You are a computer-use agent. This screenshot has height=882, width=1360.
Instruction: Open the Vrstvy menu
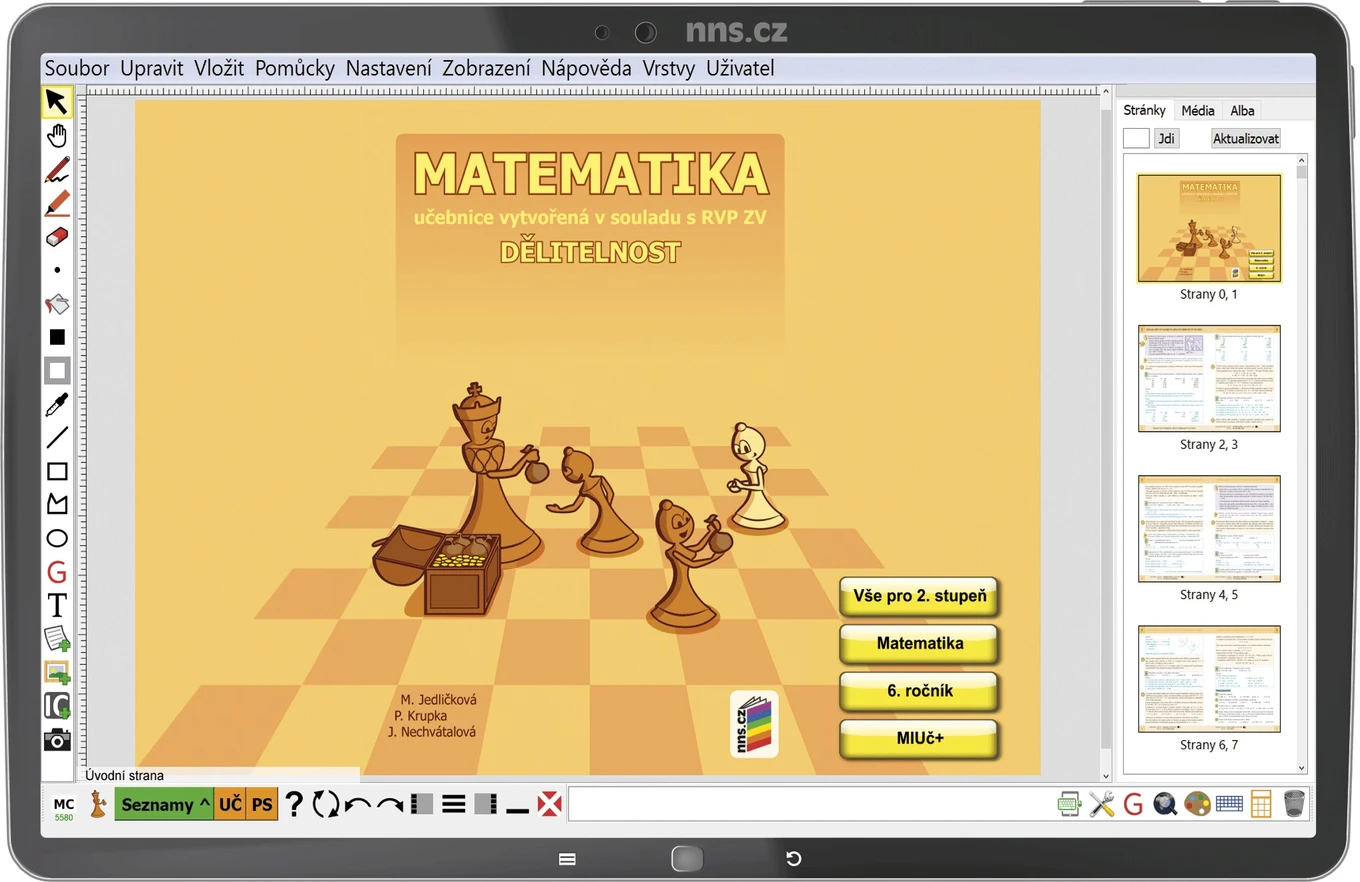(x=669, y=68)
